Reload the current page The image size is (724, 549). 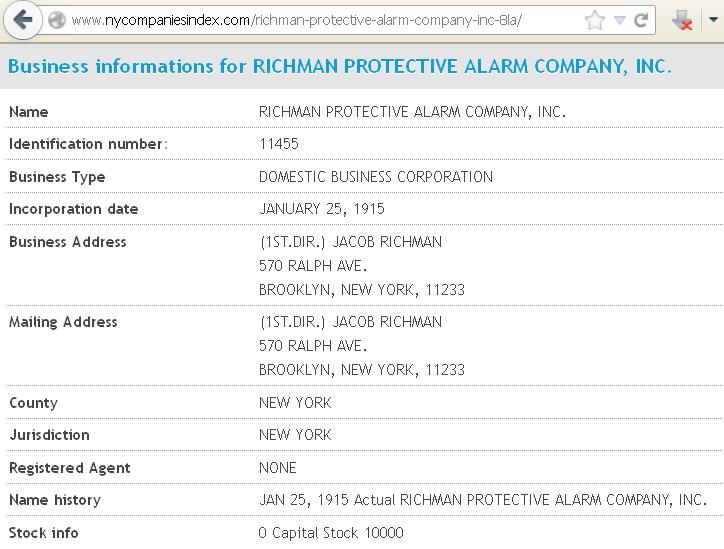[x=641, y=20]
